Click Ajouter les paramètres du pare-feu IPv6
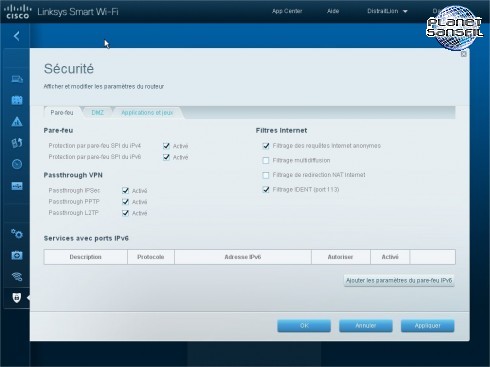Image resolution: width=490 pixels, height=367 pixels. tap(399, 280)
